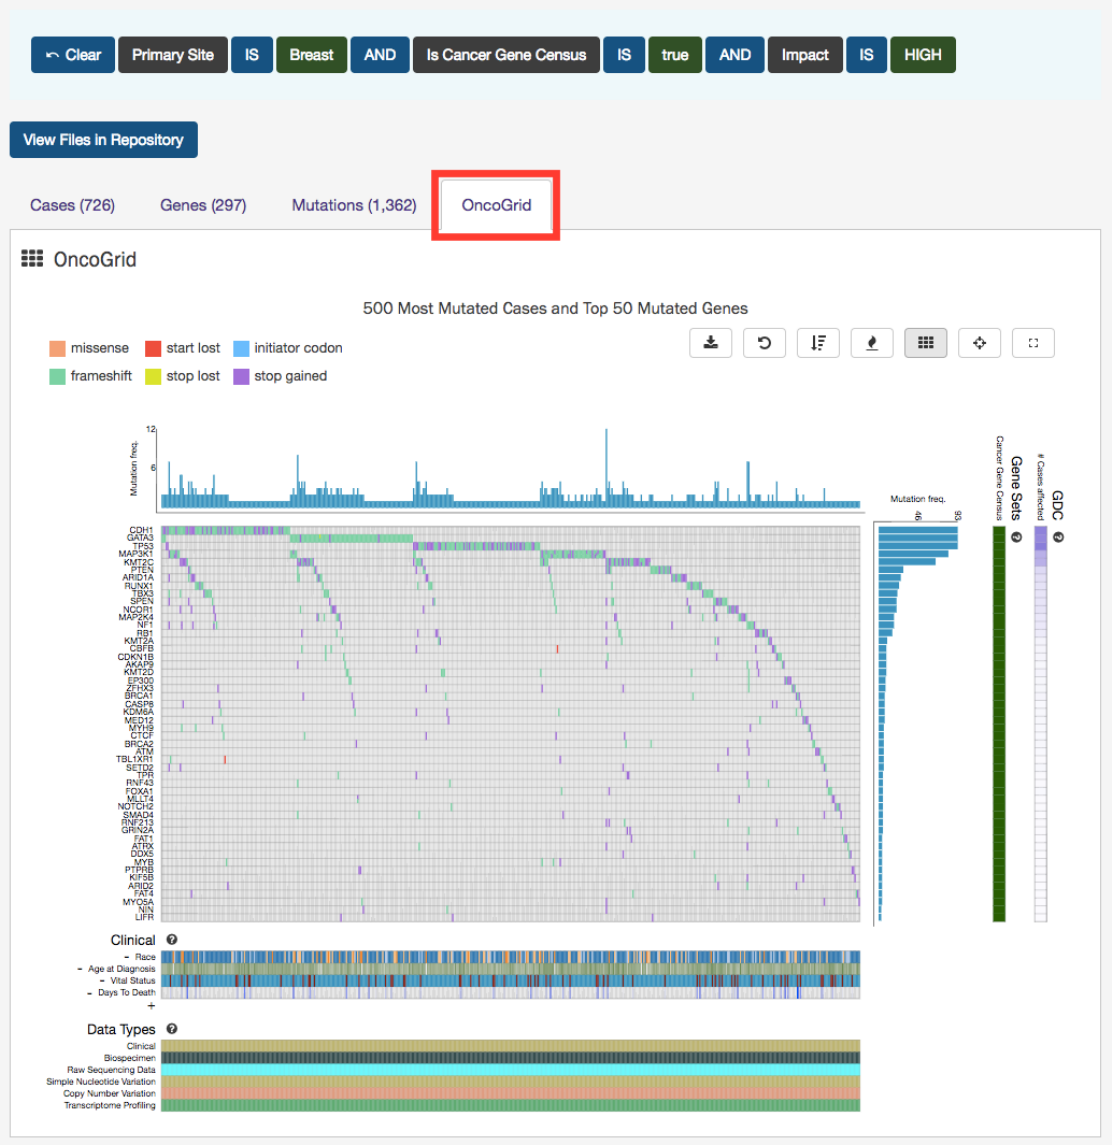The height and width of the screenshot is (1145, 1112).
Task: Select the CDH1 gene row label
Action: point(141,530)
